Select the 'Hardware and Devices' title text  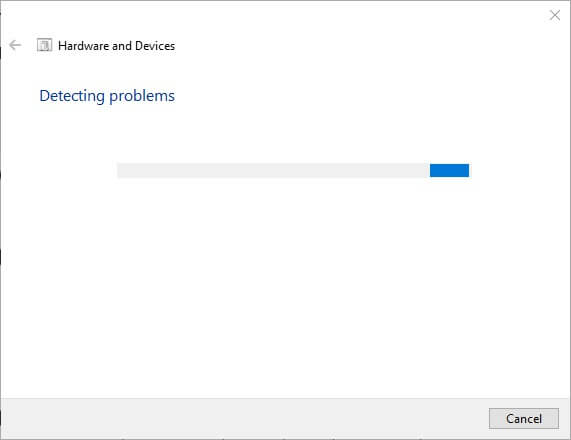117,46
